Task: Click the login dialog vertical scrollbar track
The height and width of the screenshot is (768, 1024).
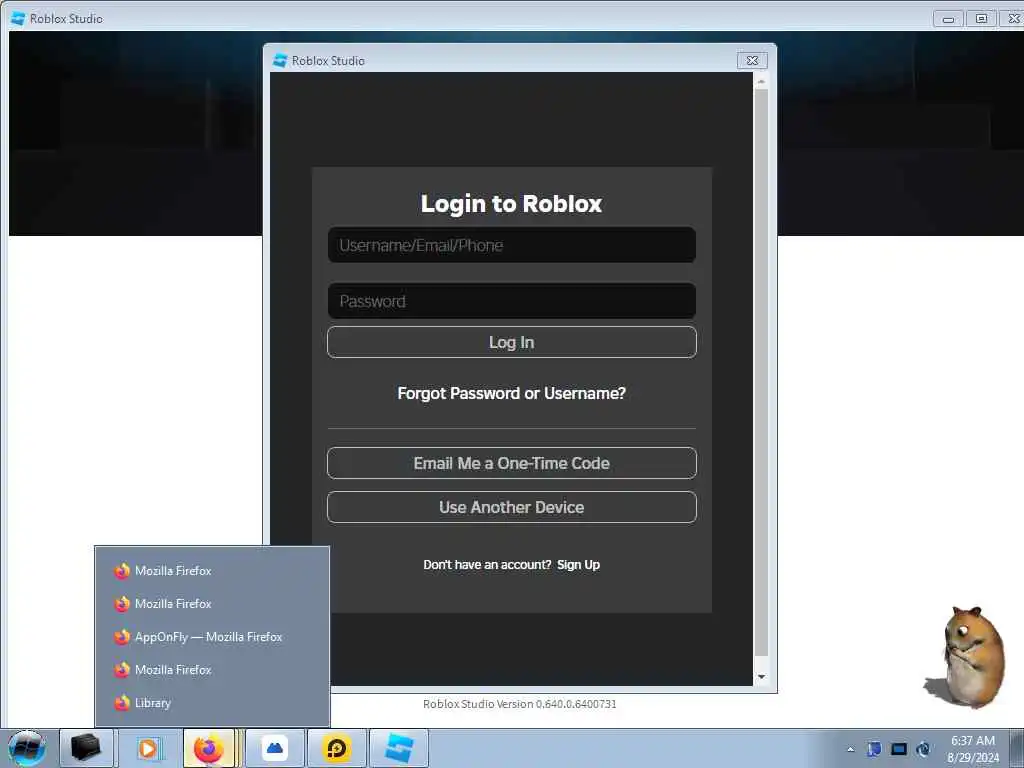Action: coord(761,372)
